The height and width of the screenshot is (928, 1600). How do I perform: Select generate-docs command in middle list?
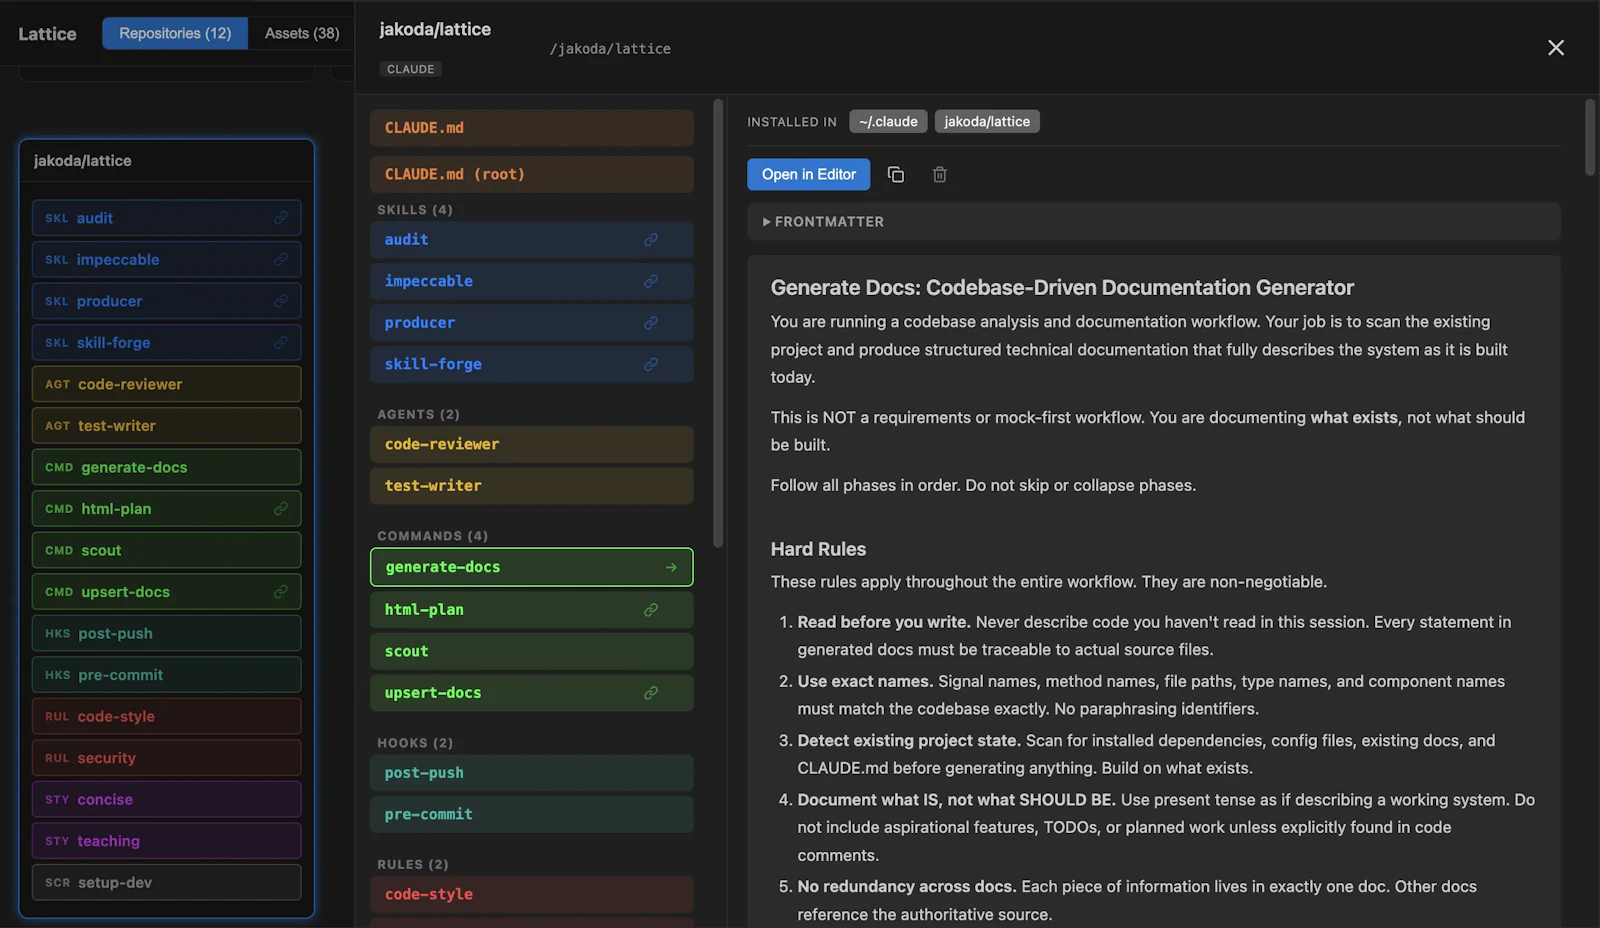(532, 567)
